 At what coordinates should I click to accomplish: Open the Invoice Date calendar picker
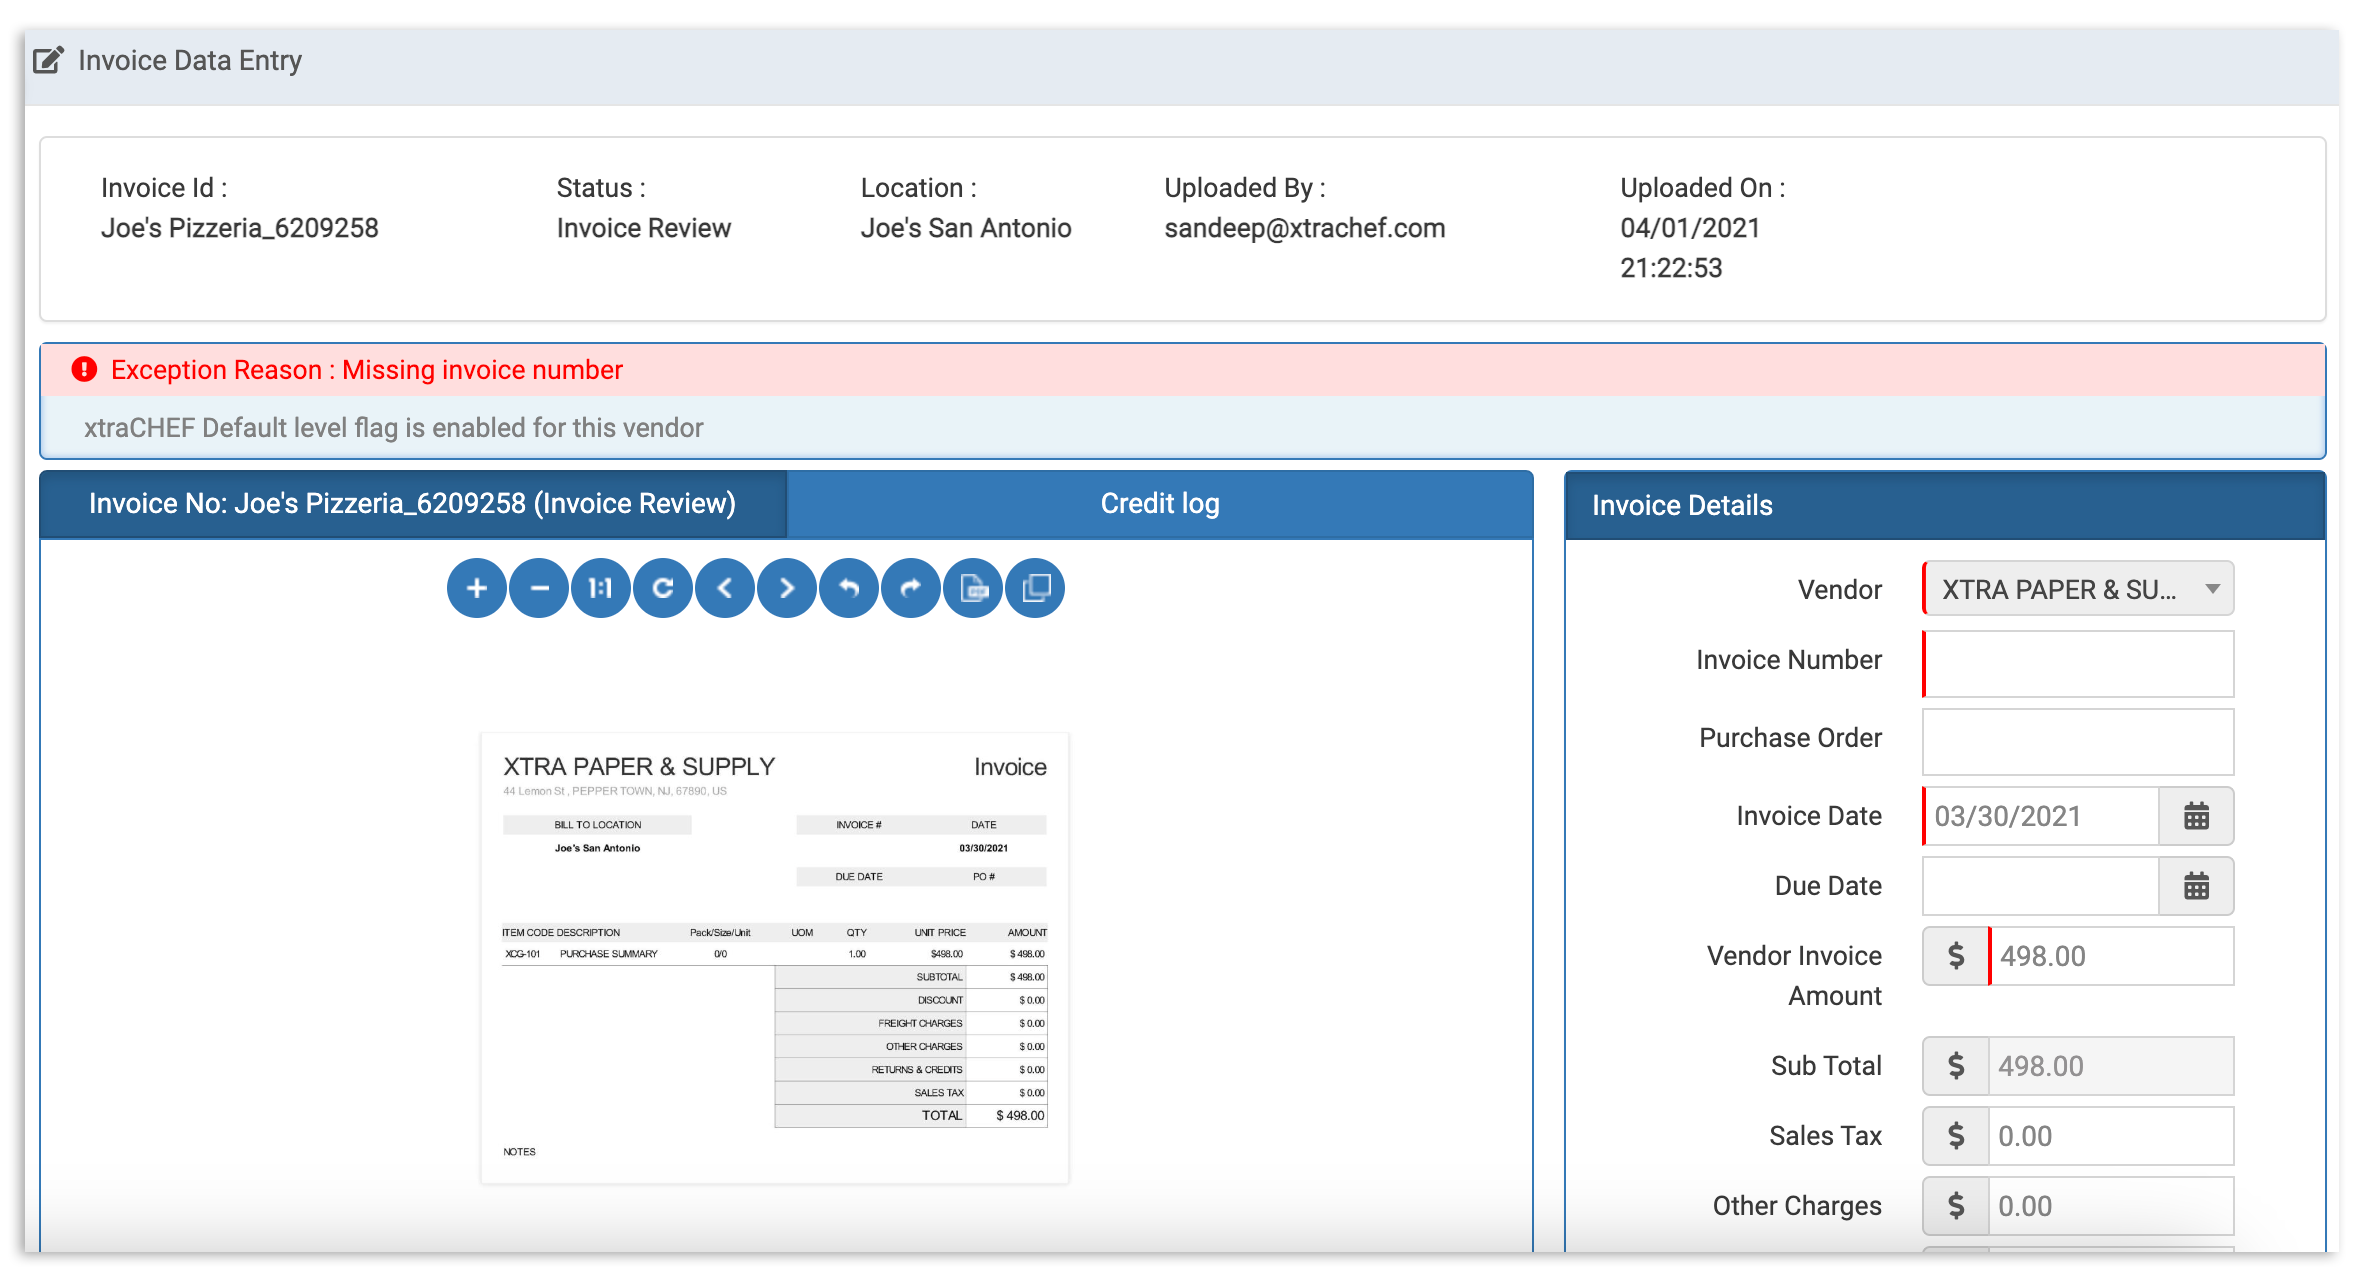pyautogui.click(x=2196, y=816)
